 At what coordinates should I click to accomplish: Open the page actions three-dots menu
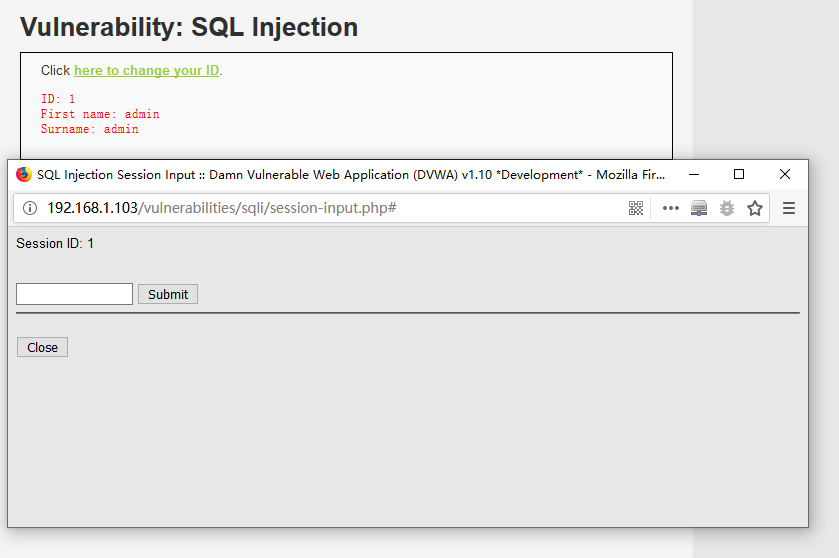click(x=670, y=208)
